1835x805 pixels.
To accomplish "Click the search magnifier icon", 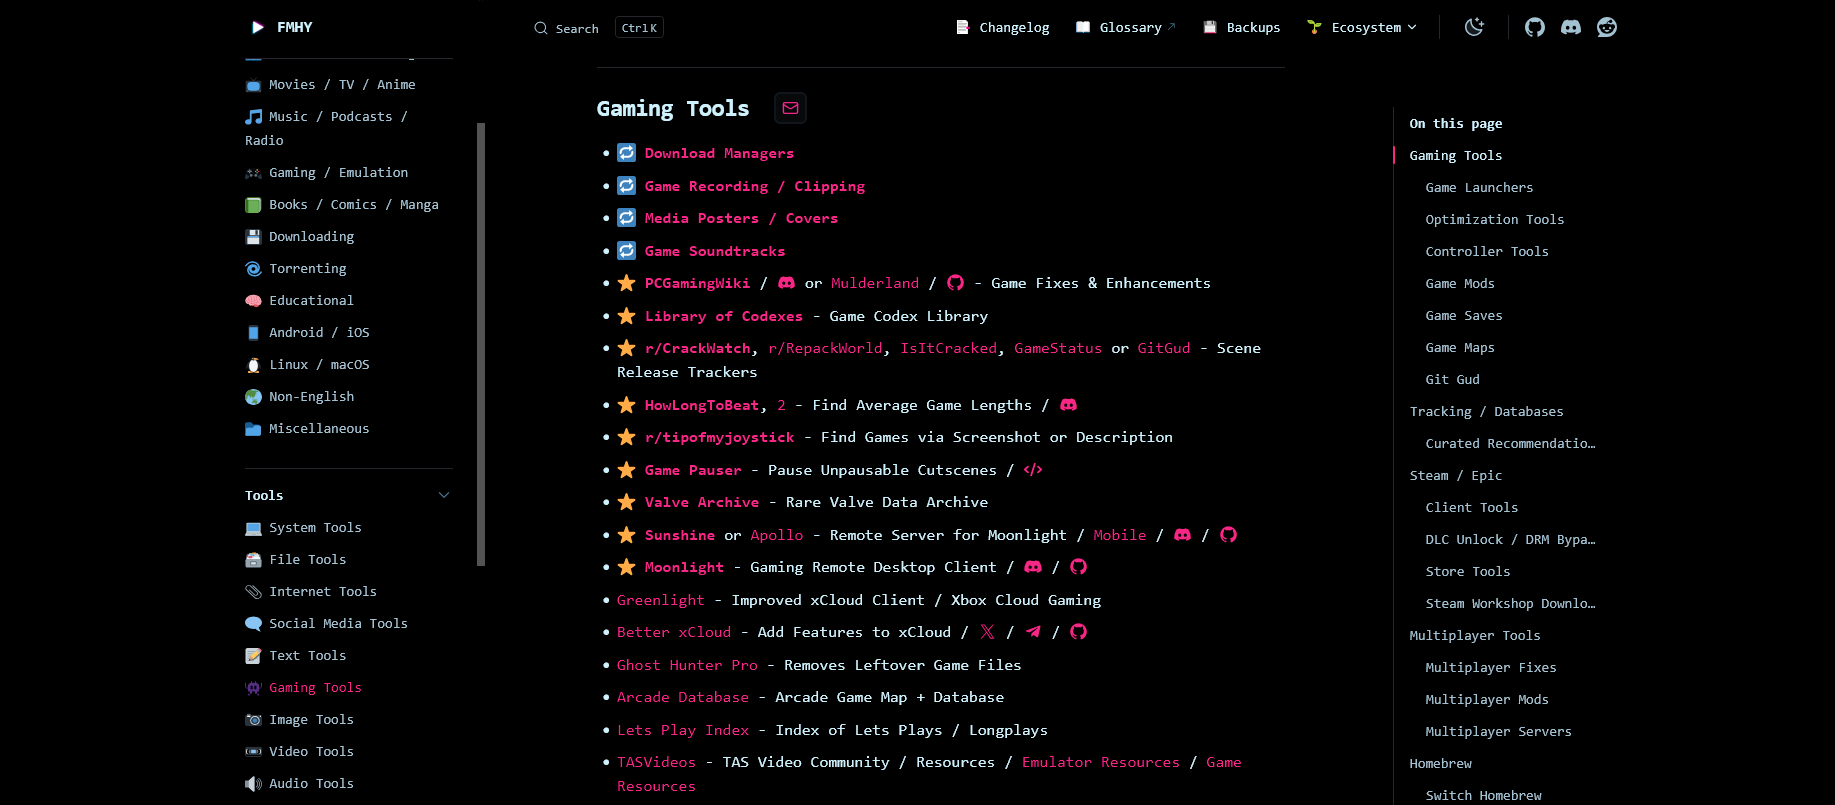I will pos(541,28).
